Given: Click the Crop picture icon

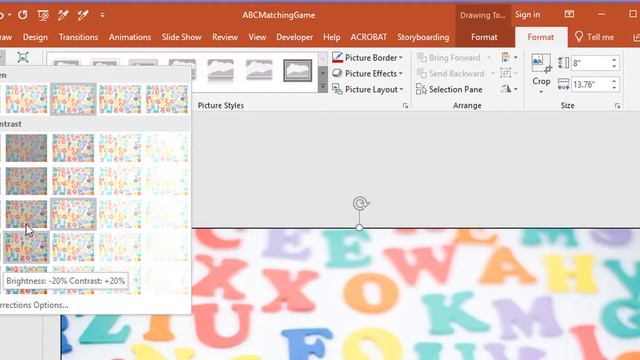Looking at the screenshot, I should [541, 63].
